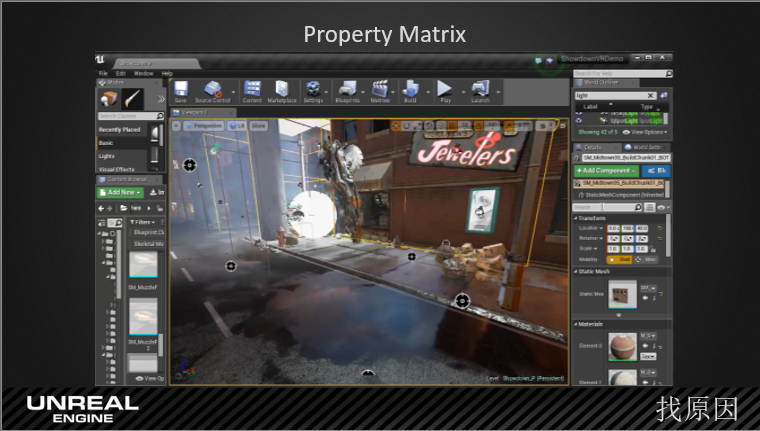The width and height of the screenshot is (760, 431).
Task: Toggle scale snapping in viewport toolbar
Action: [x=508, y=126]
